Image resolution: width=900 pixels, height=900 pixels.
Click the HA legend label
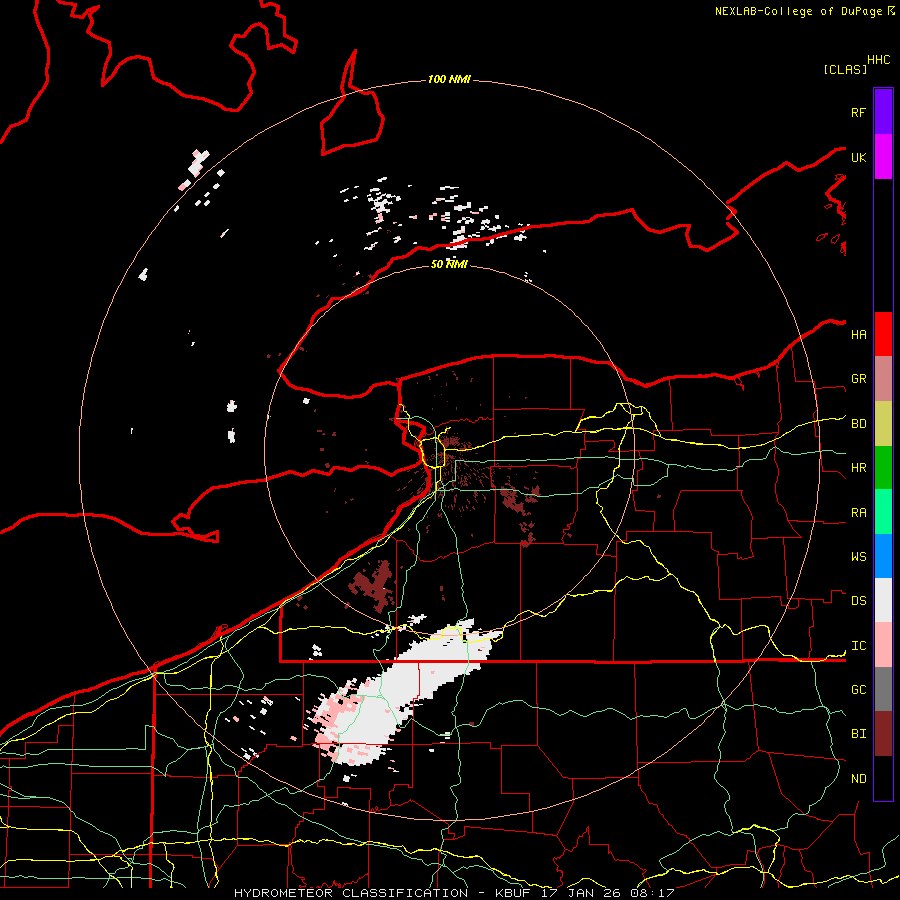coord(858,335)
